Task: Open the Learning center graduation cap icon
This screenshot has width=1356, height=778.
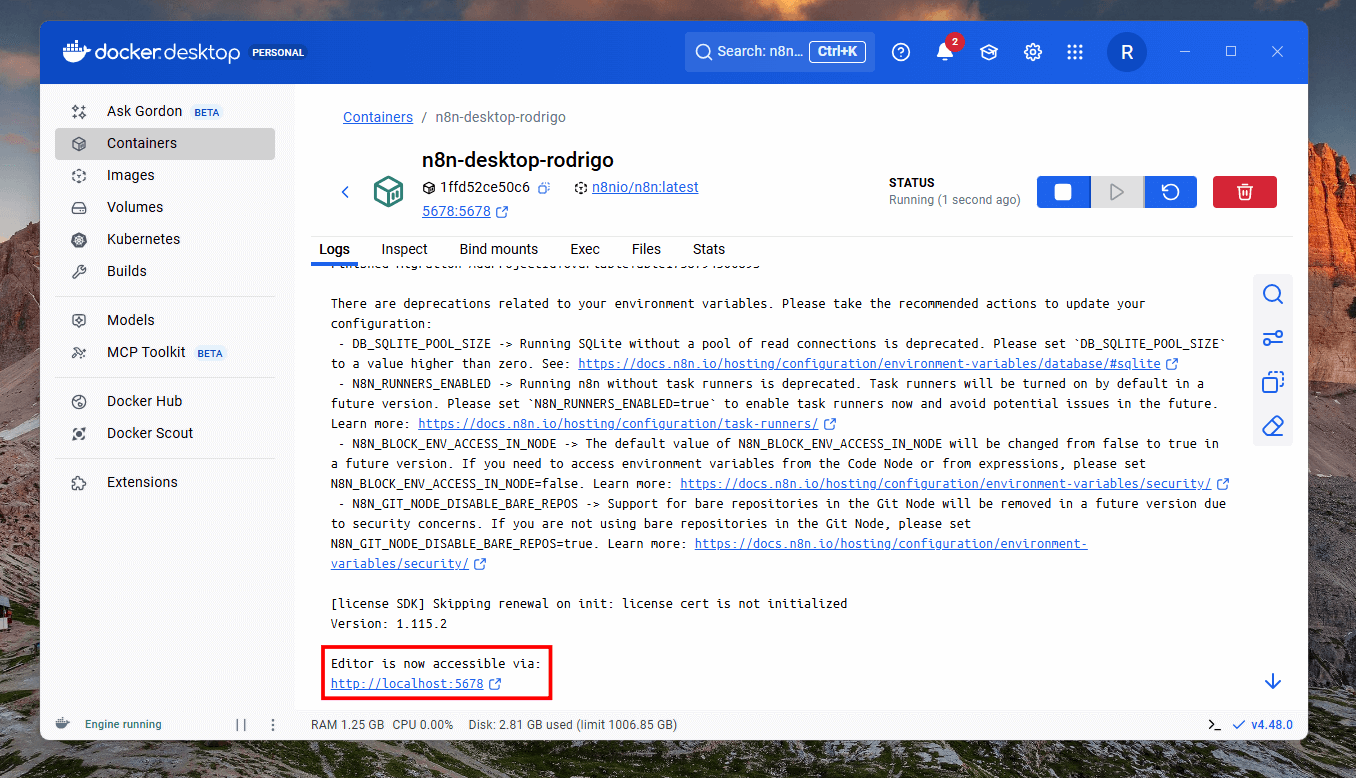Action: (989, 52)
